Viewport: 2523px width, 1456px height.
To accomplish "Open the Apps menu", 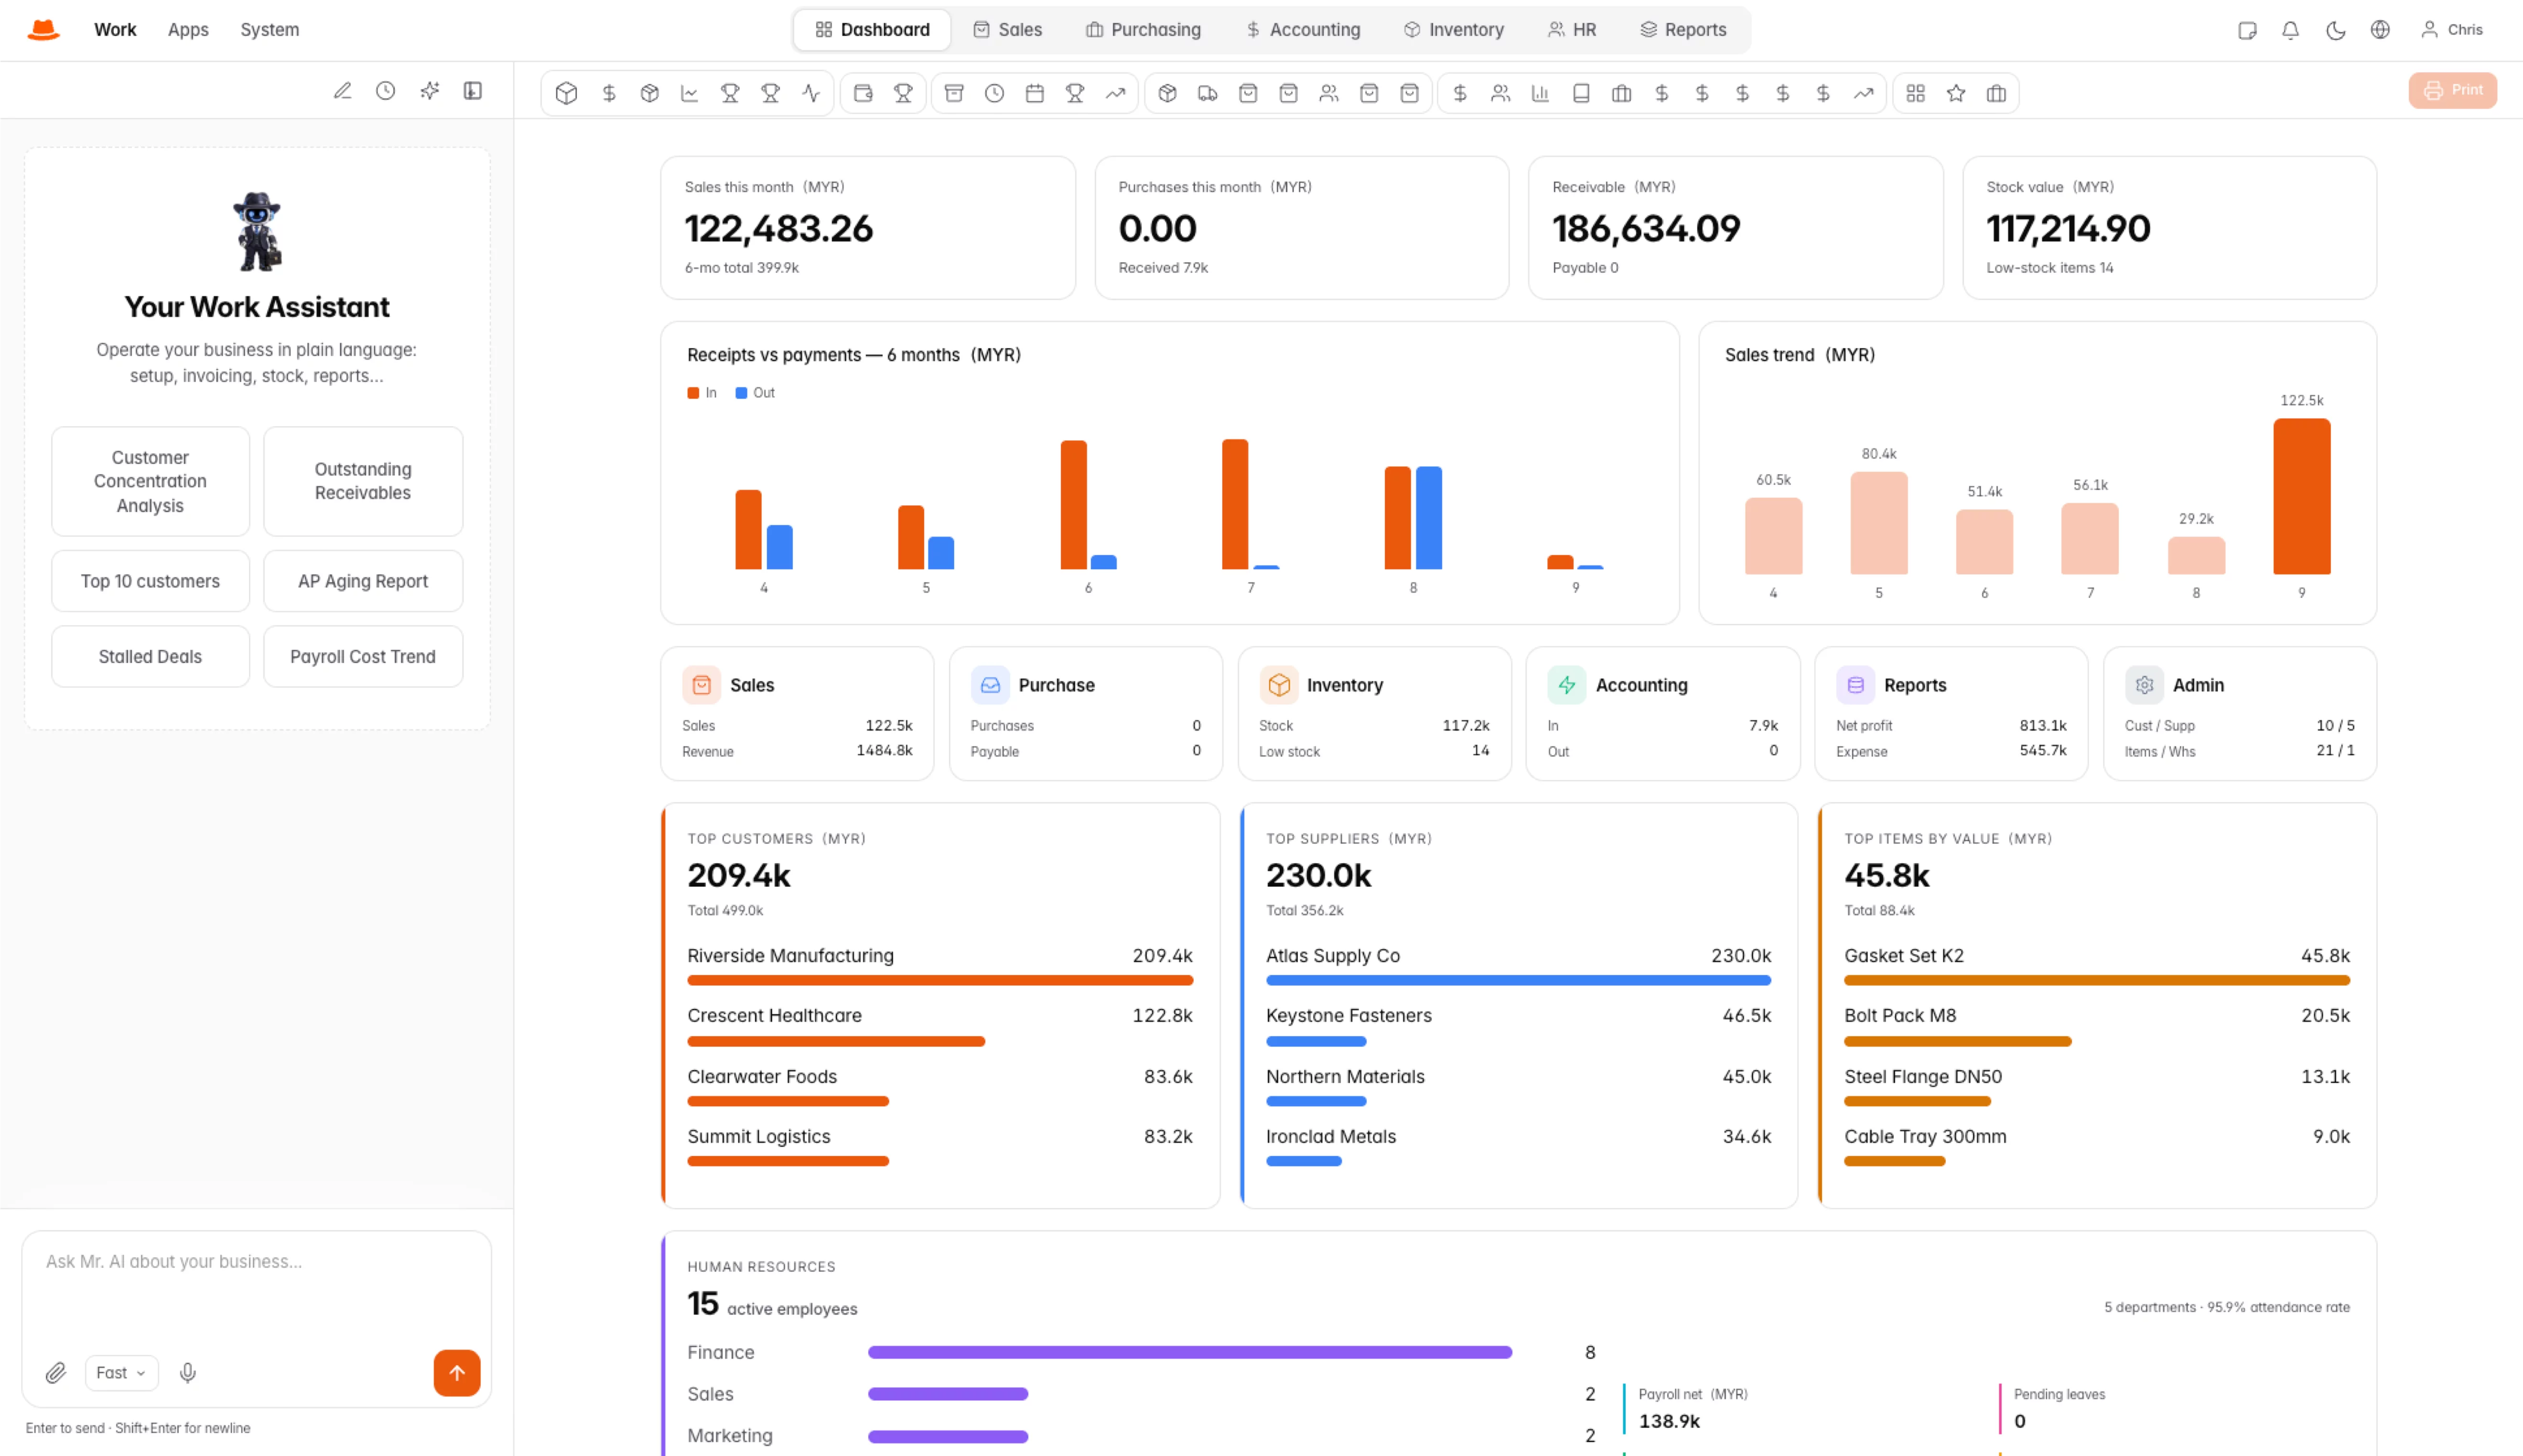I will coord(188,30).
